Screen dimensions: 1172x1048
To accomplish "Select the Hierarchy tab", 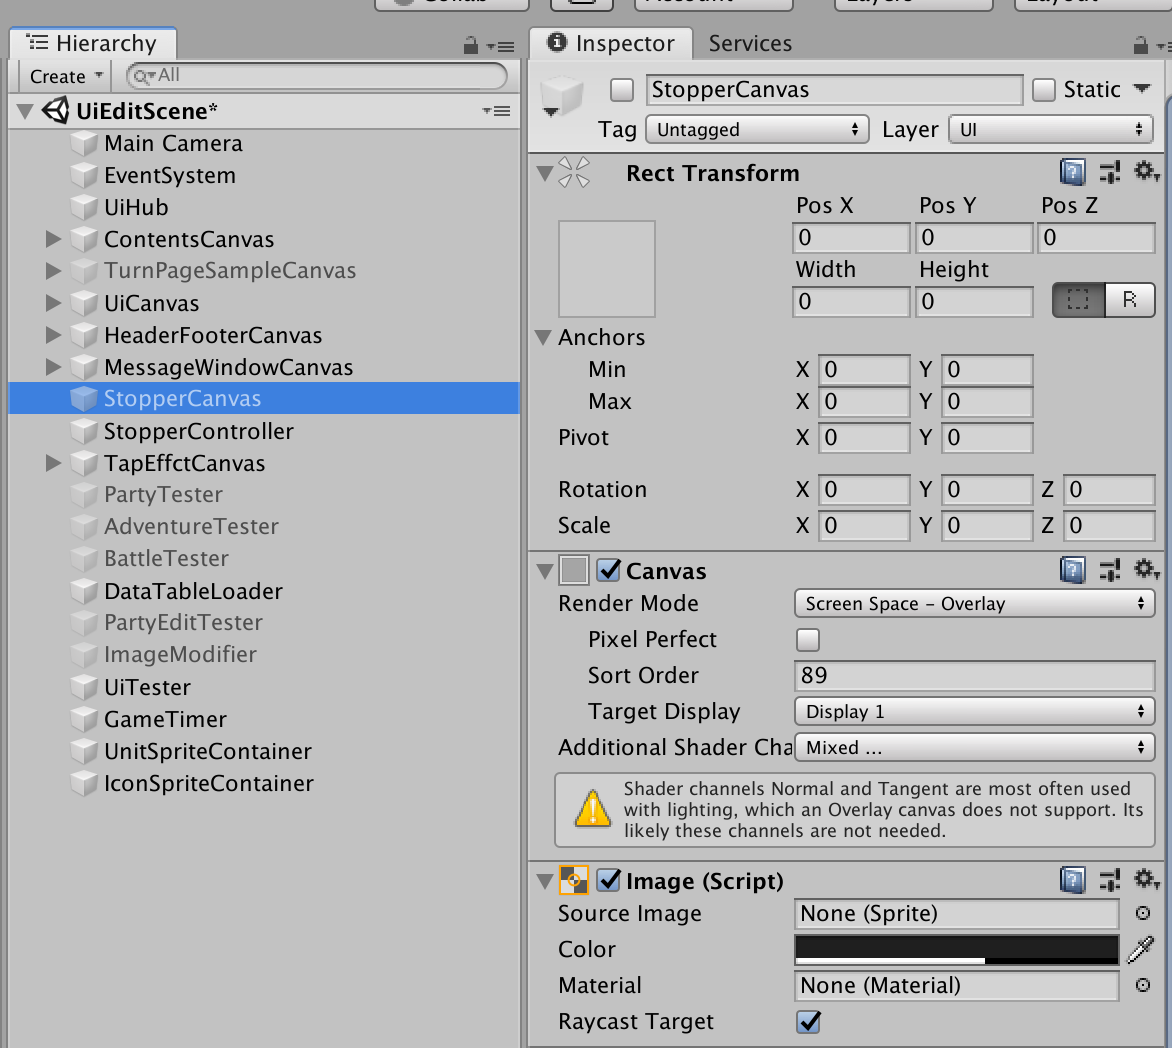I will pos(93,43).
